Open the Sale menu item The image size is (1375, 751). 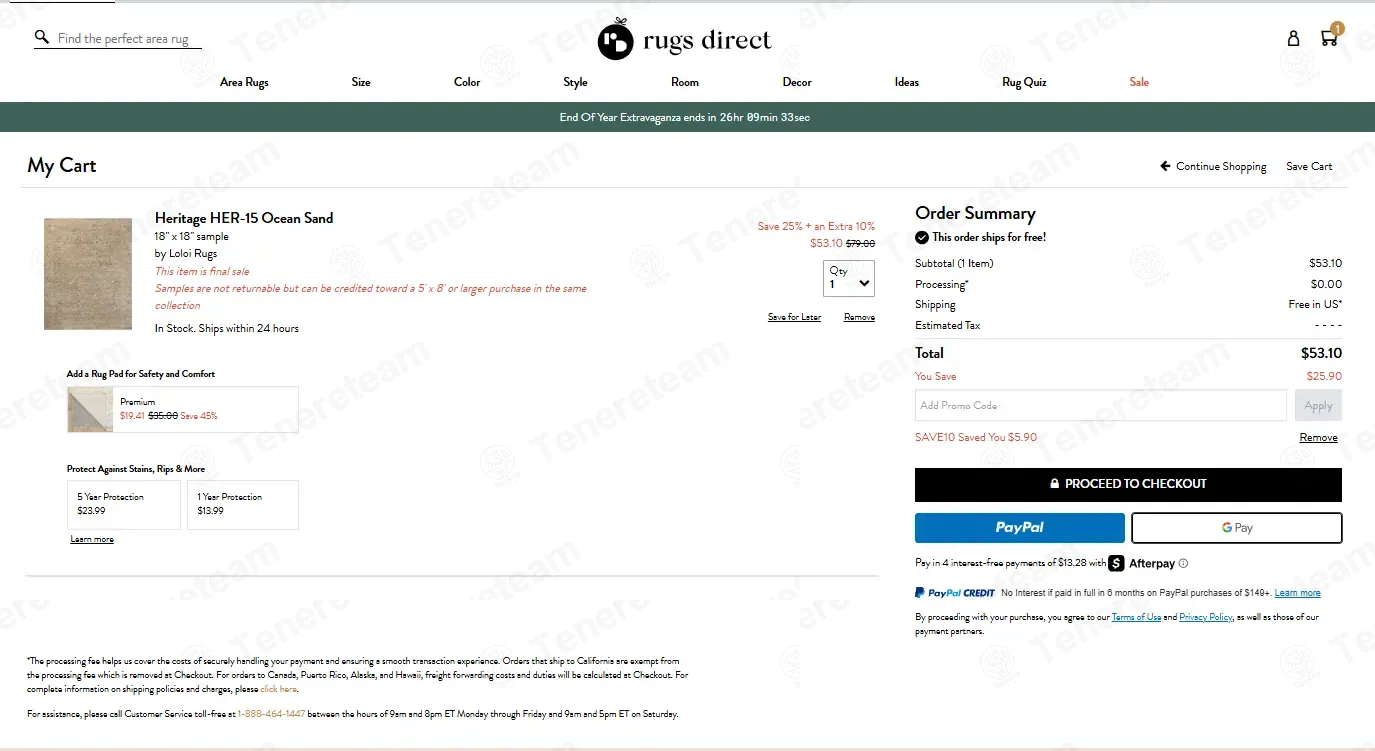click(1139, 82)
